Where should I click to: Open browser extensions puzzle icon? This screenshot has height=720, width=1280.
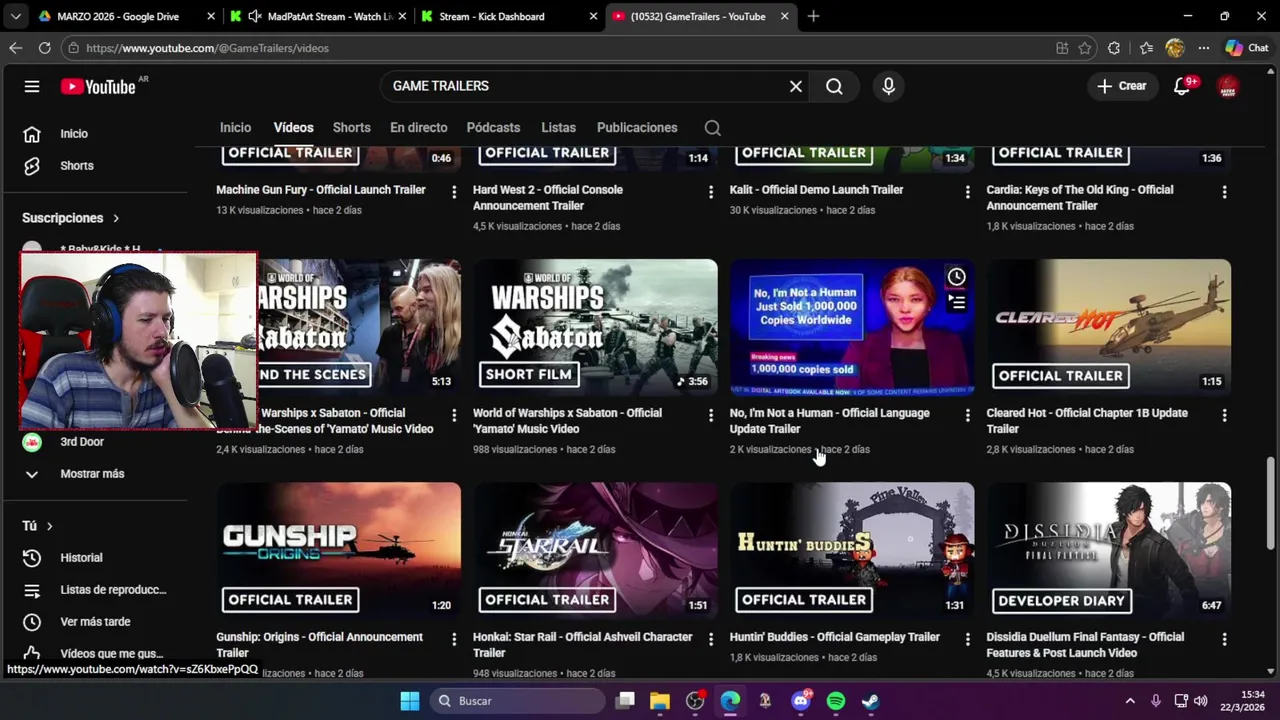(1114, 48)
